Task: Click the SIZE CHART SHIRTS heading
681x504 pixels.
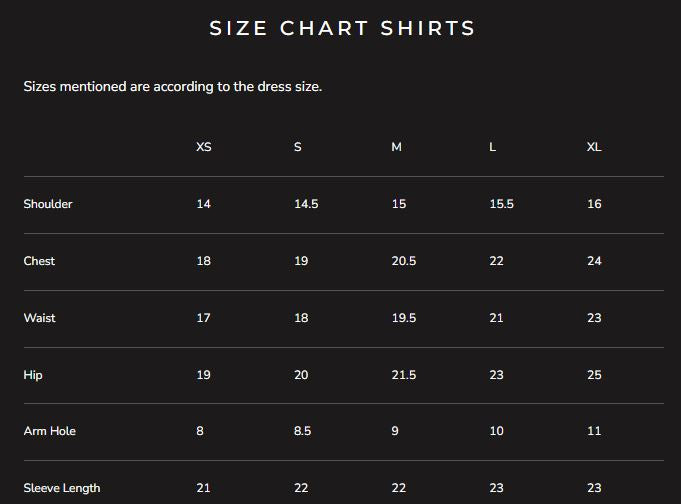Action: pyautogui.click(x=342, y=28)
